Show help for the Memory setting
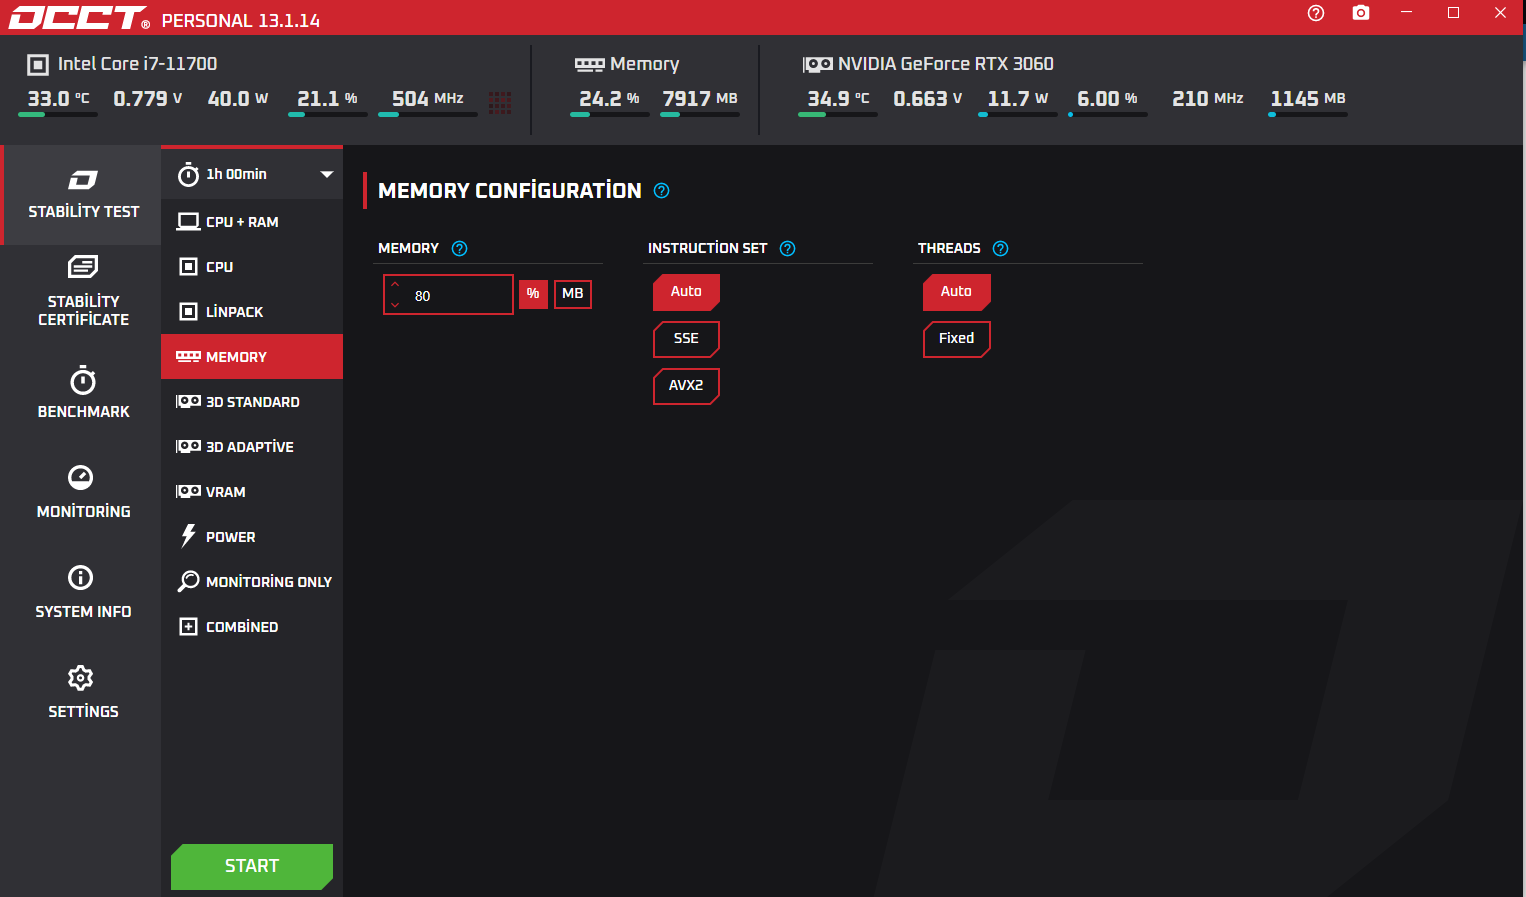 coord(460,249)
